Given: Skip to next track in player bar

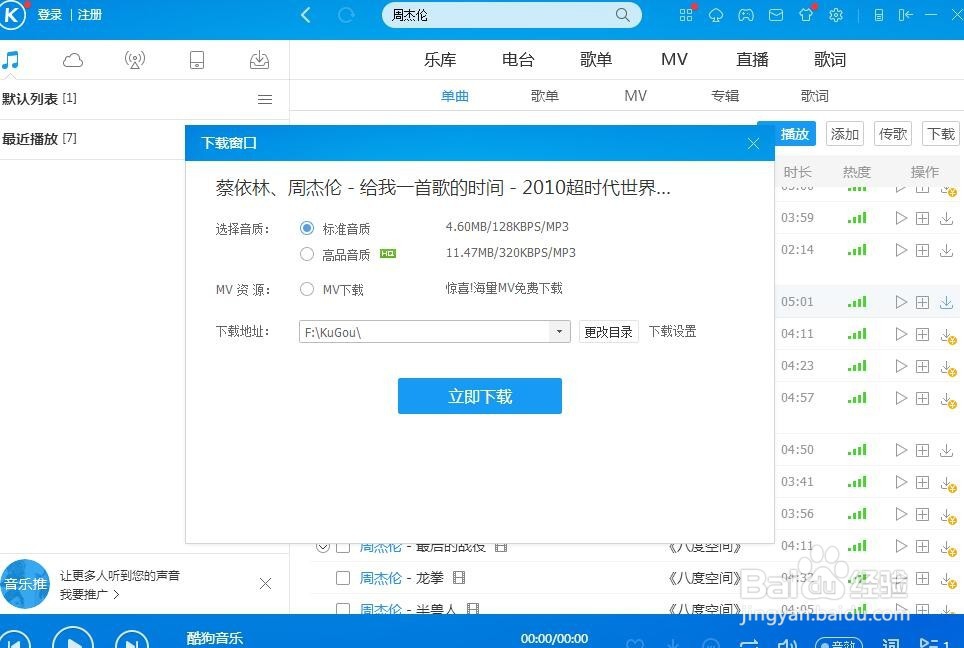Looking at the screenshot, I should [x=132, y=641].
